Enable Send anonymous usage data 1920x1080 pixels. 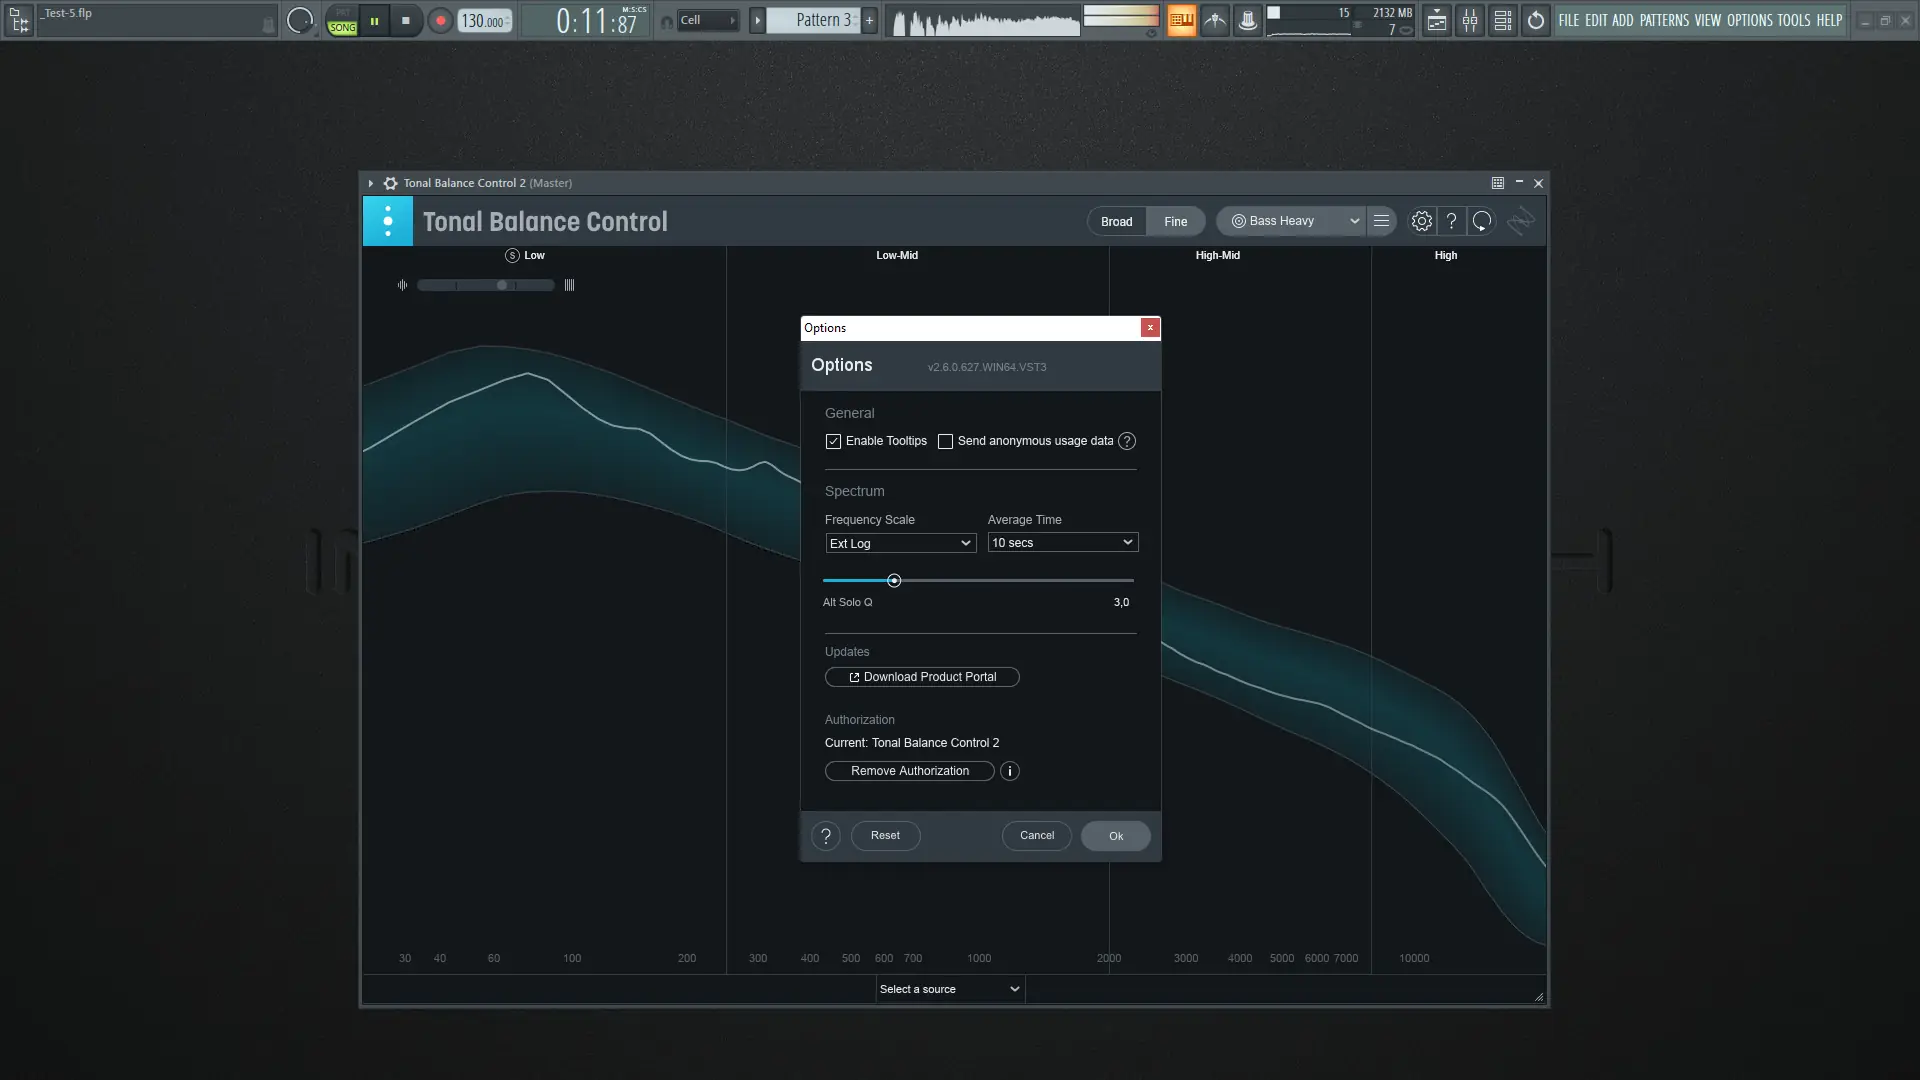(x=945, y=441)
